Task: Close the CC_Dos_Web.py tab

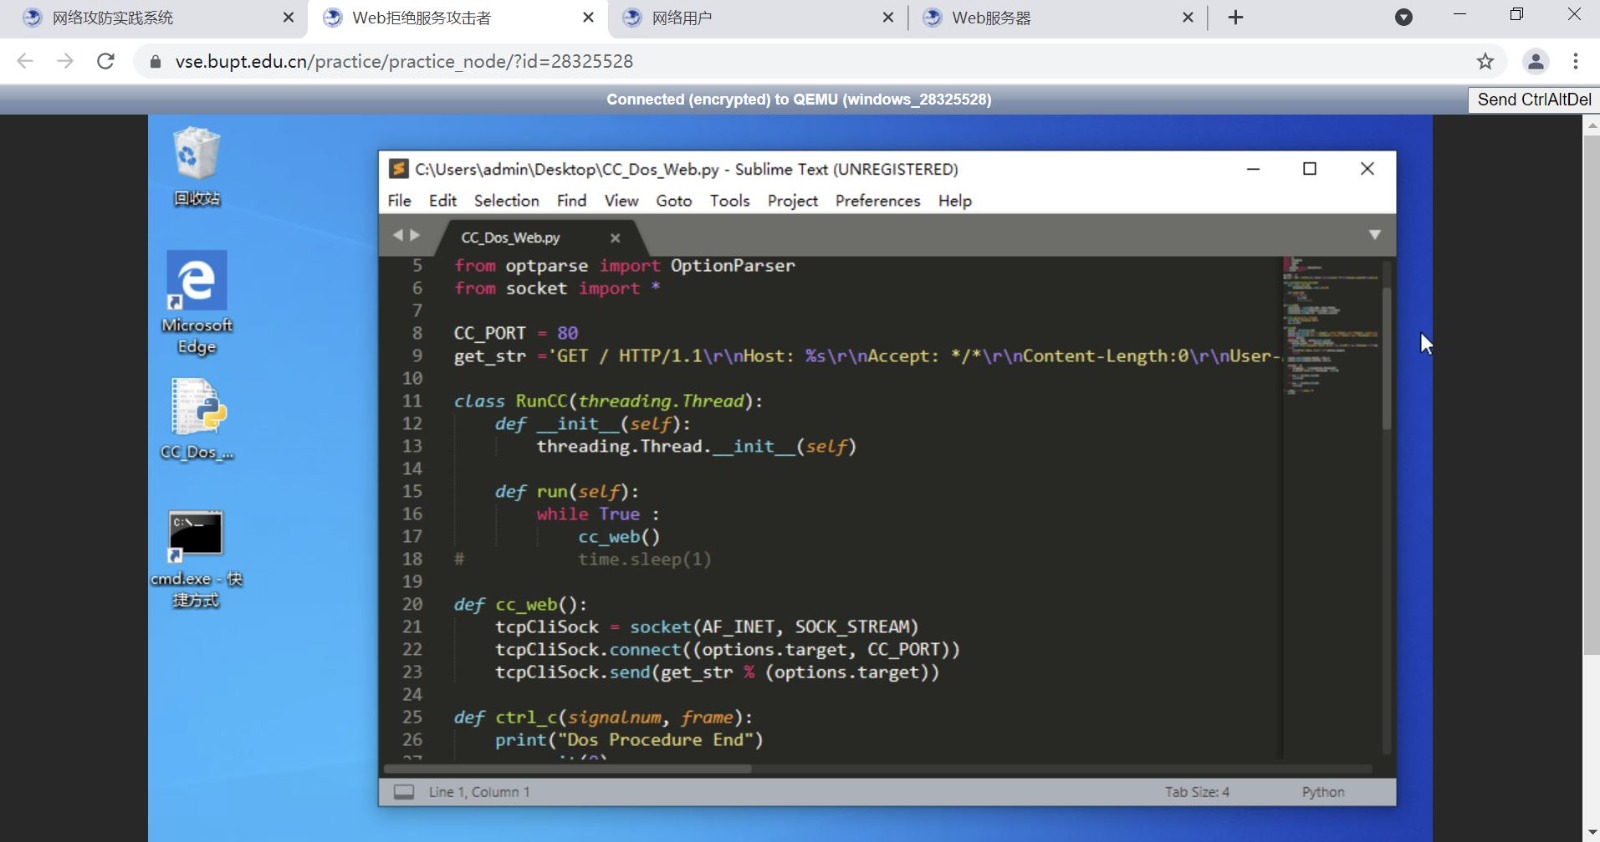Action: click(615, 238)
